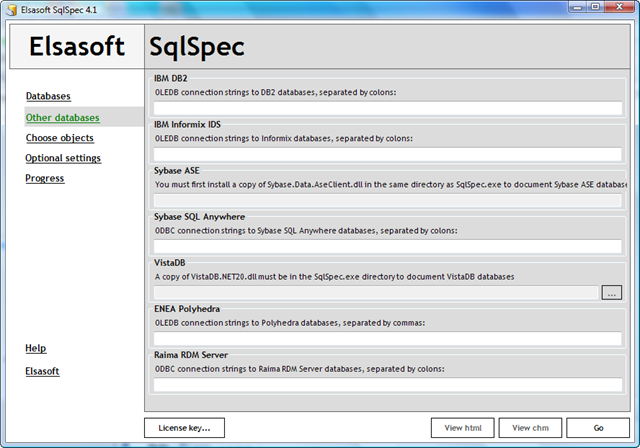Start documentation with Go button
640x448 pixels.
pos(598,428)
